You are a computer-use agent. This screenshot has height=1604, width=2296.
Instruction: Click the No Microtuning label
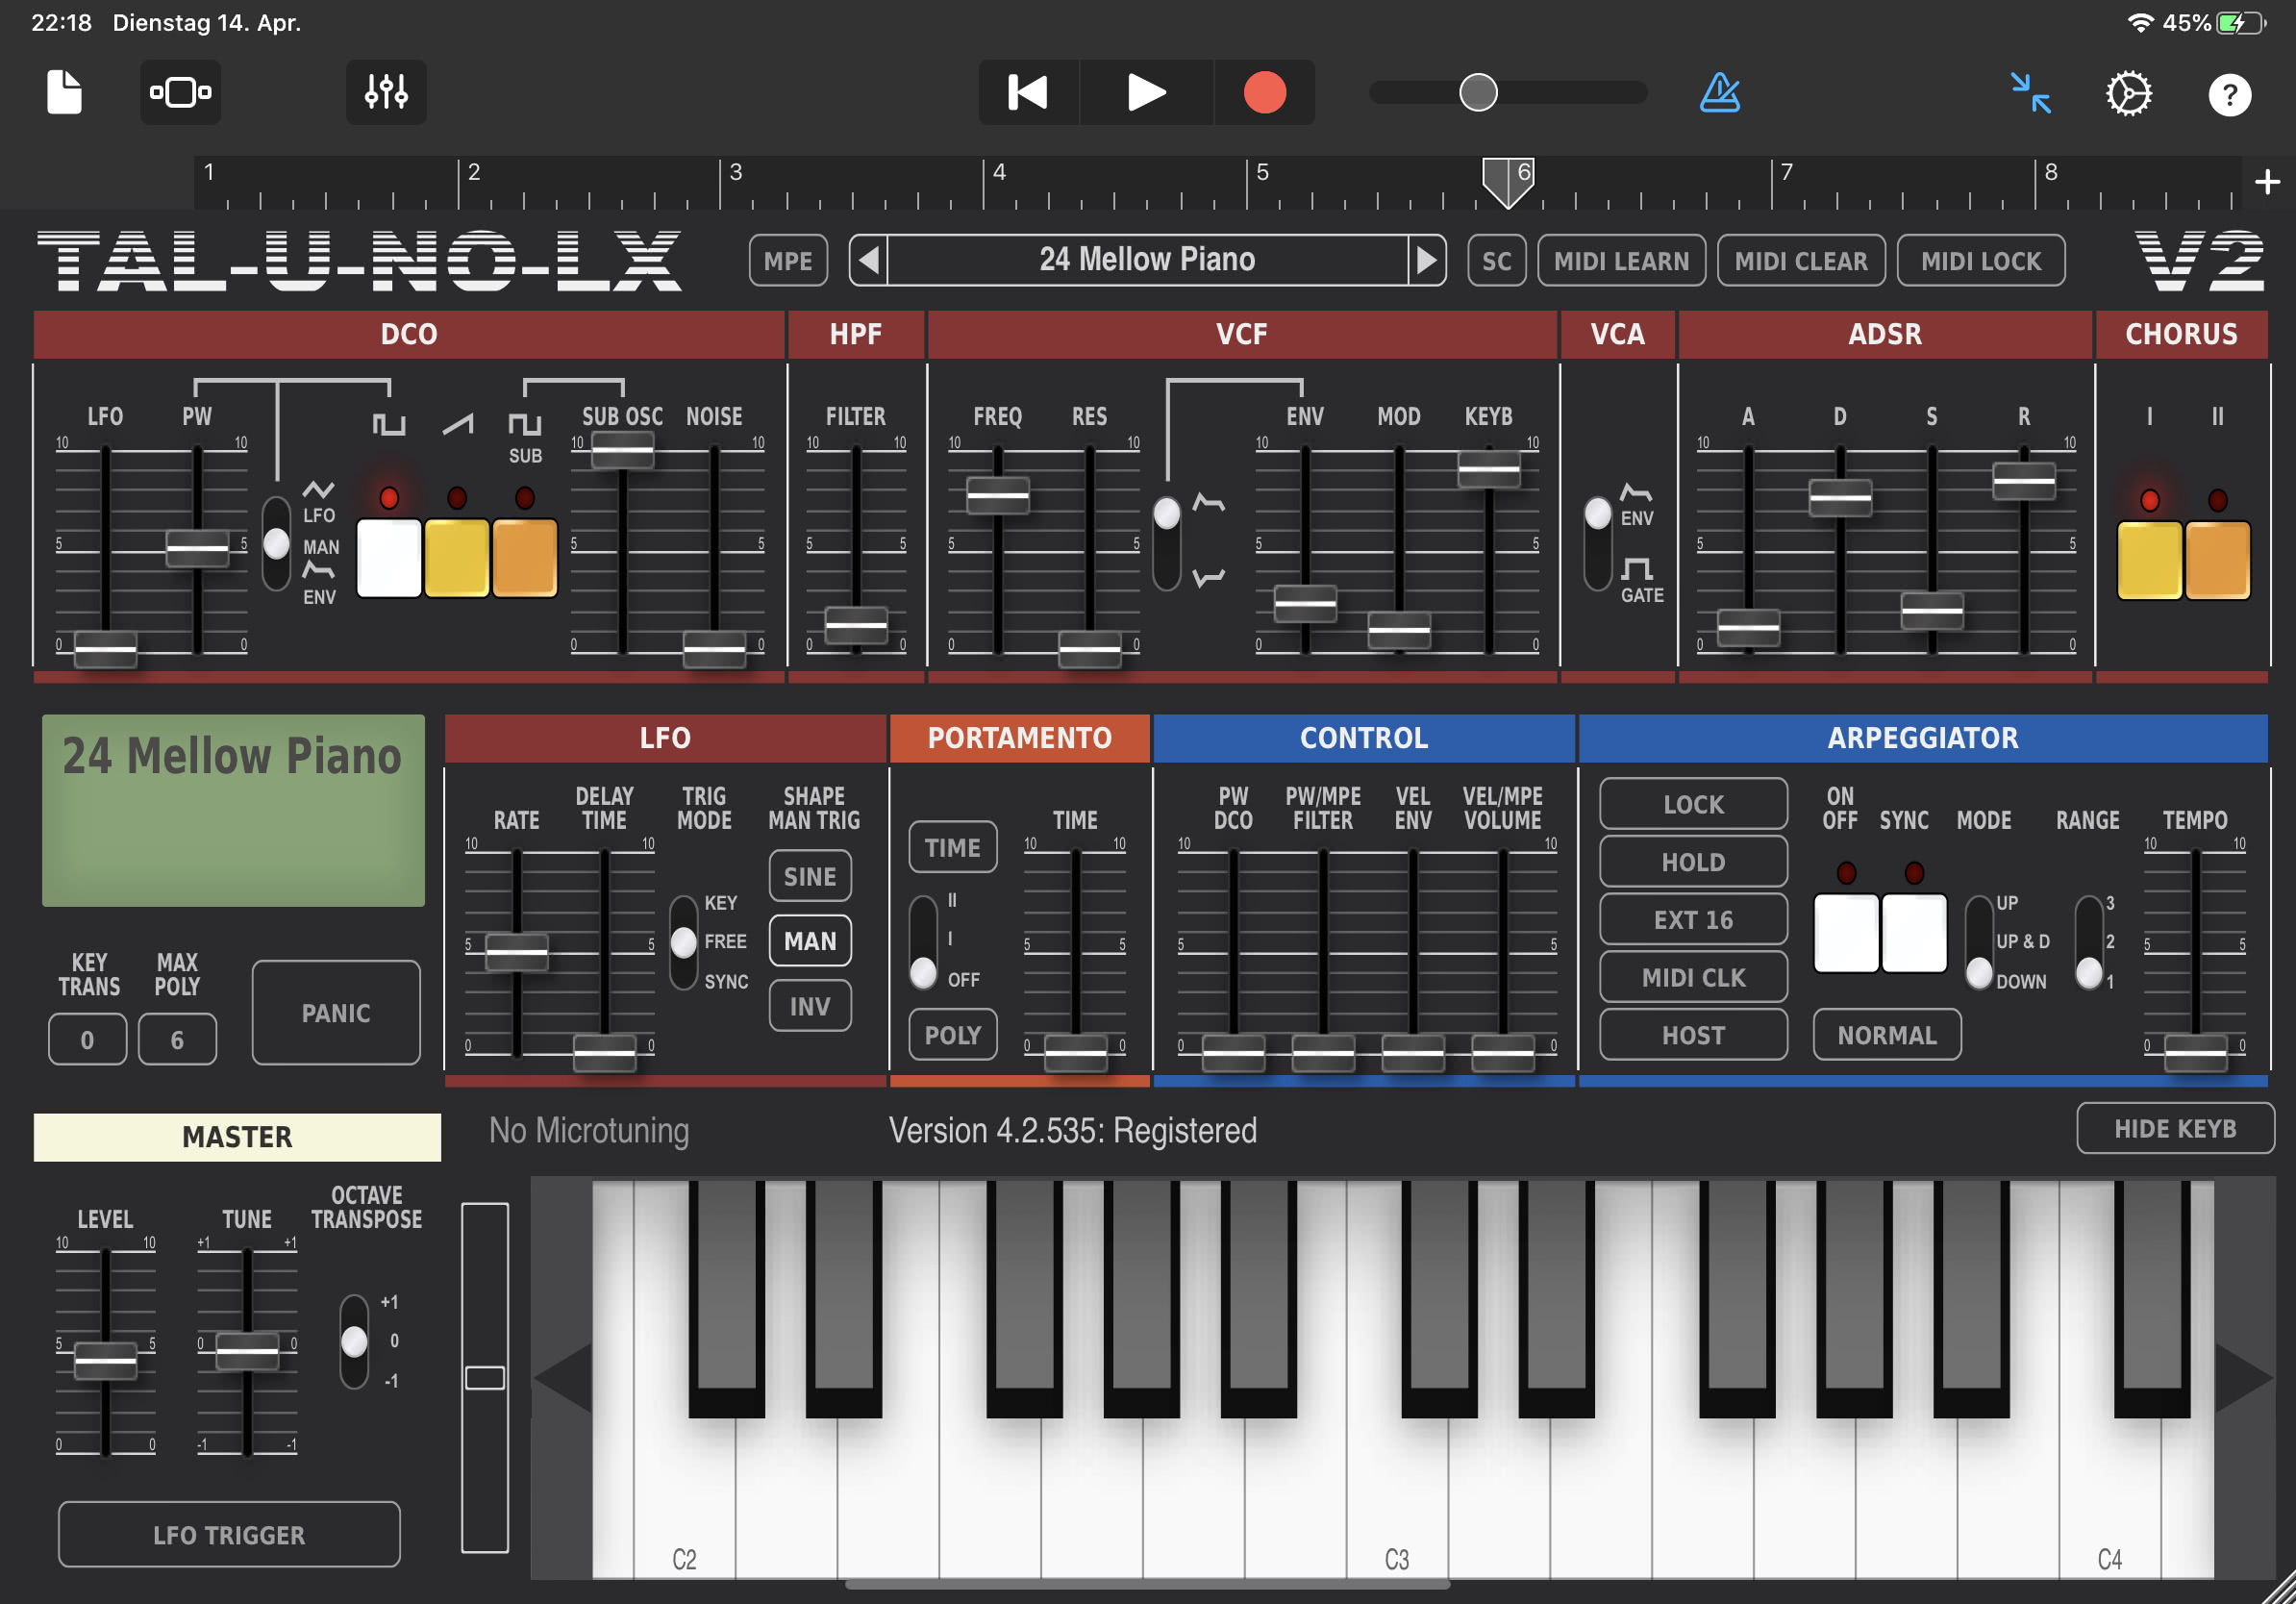click(x=589, y=1131)
